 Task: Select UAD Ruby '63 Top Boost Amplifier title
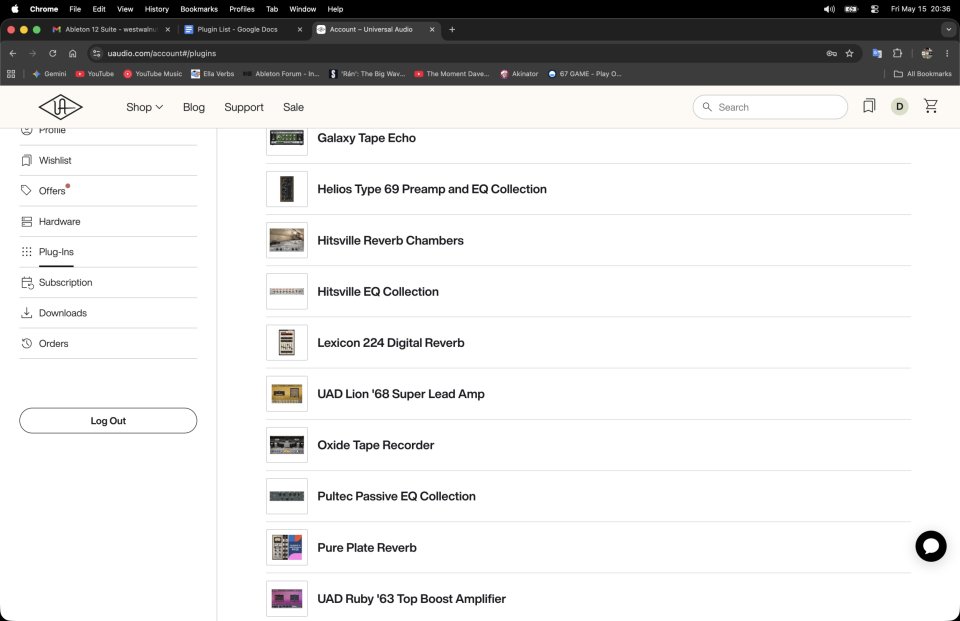[x=411, y=599]
